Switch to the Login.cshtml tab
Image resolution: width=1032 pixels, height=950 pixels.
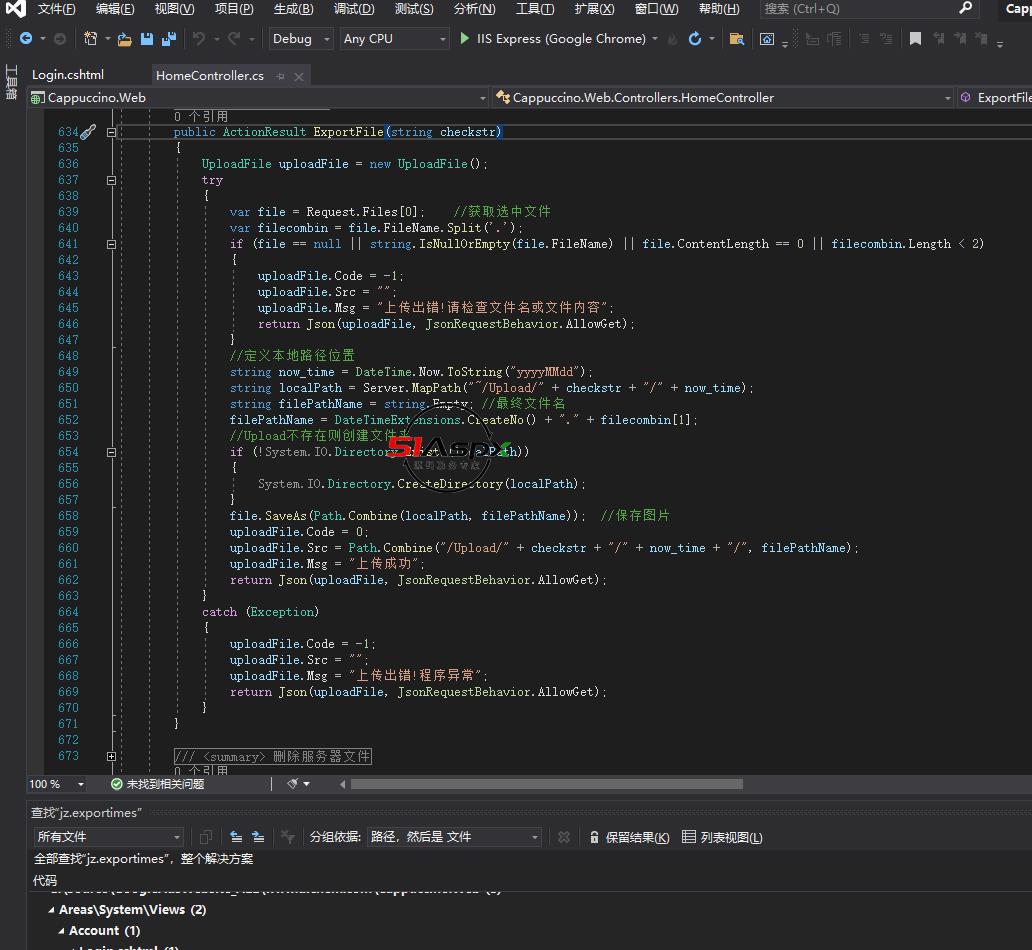[x=68, y=75]
